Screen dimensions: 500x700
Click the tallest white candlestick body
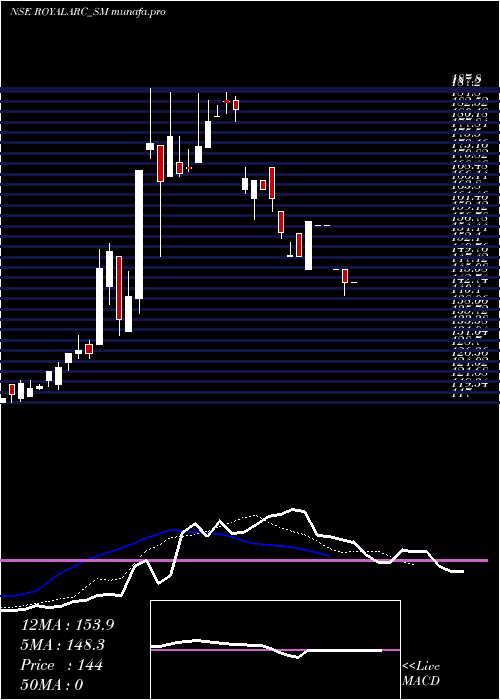pos(139,234)
